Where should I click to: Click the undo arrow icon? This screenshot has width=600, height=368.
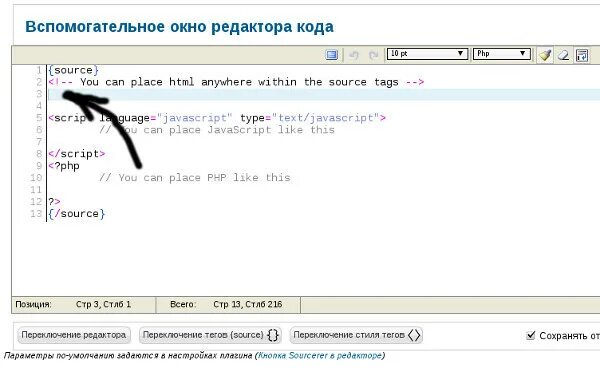pyautogui.click(x=354, y=55)
